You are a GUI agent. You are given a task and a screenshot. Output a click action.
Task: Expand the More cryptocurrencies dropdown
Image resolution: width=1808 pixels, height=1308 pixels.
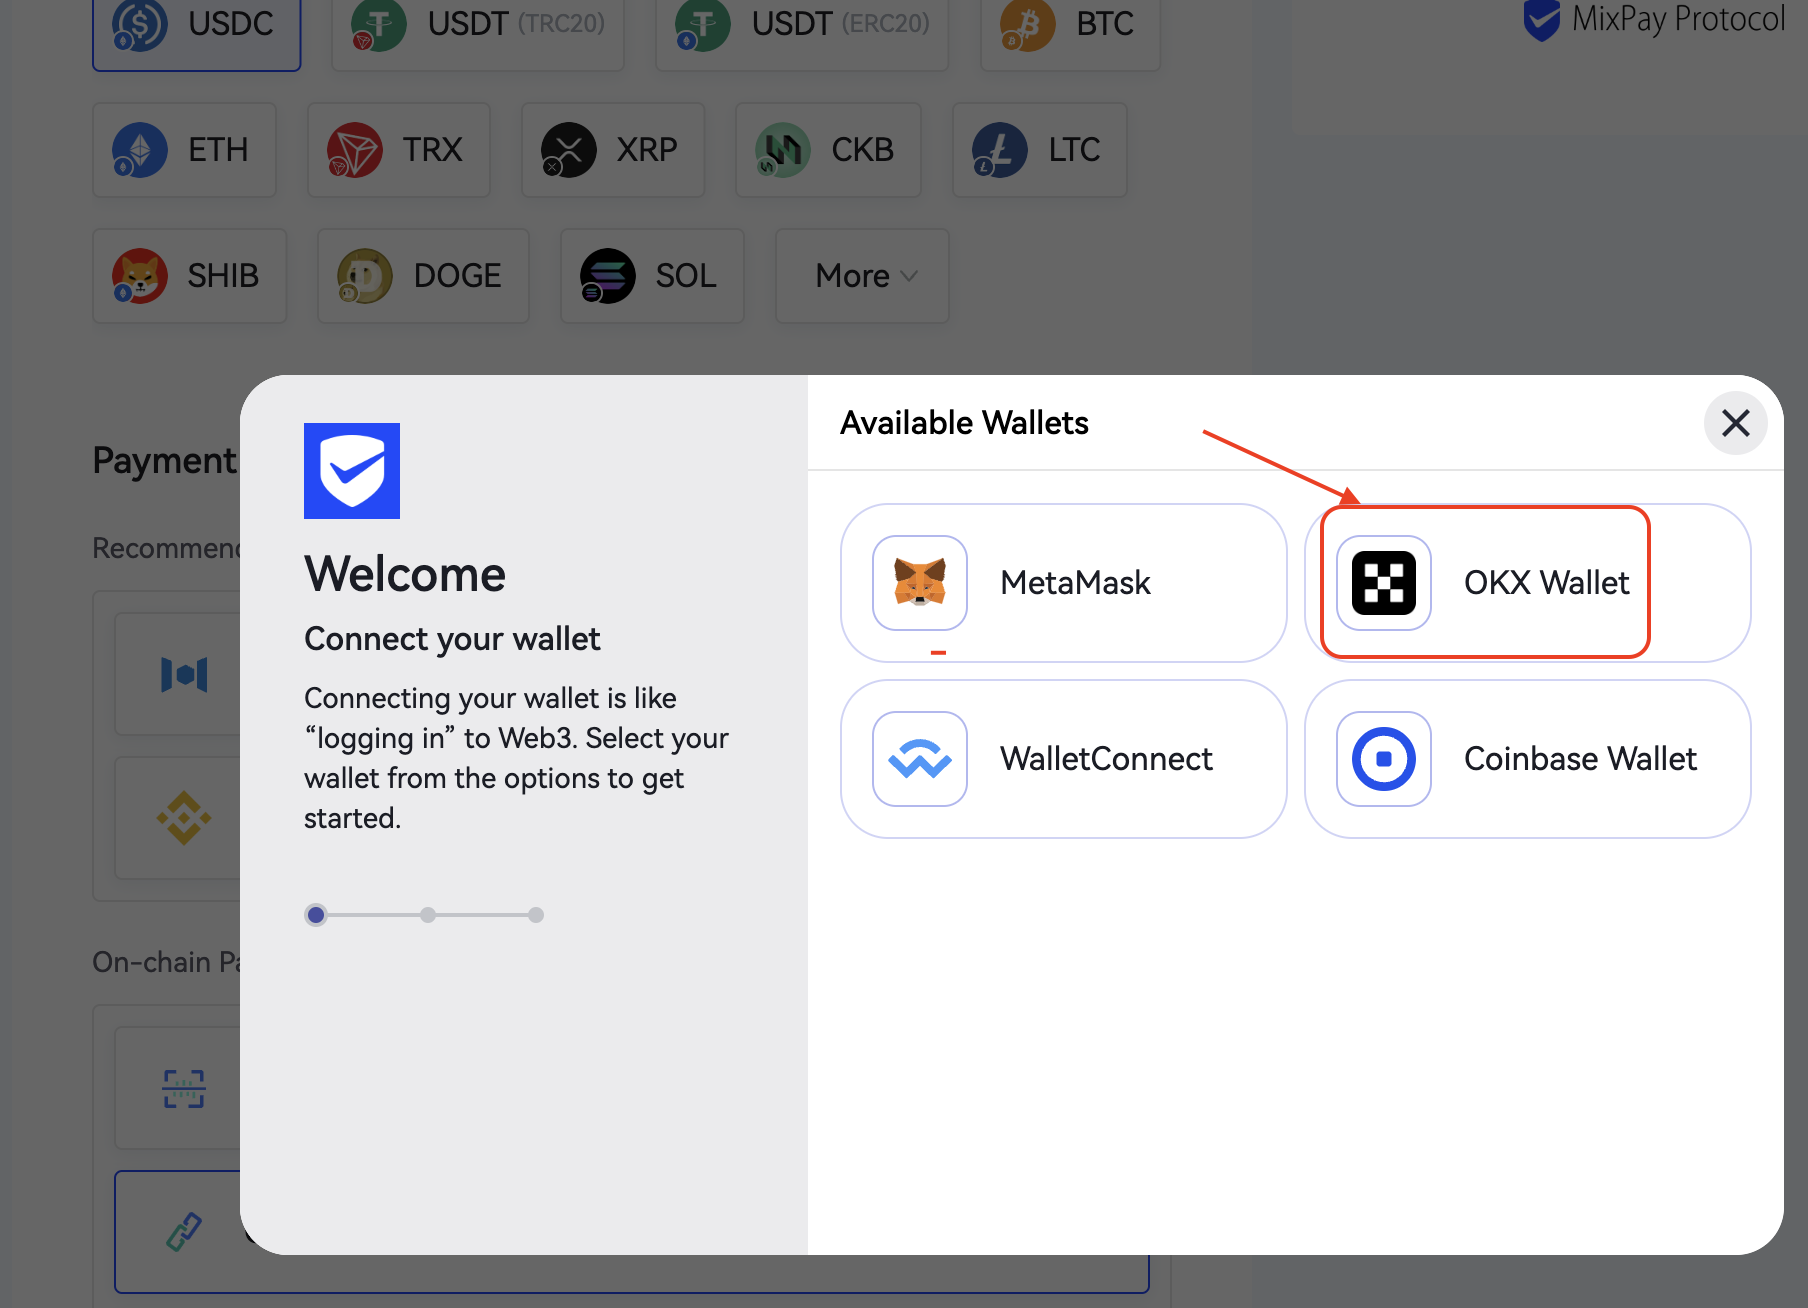862,276
